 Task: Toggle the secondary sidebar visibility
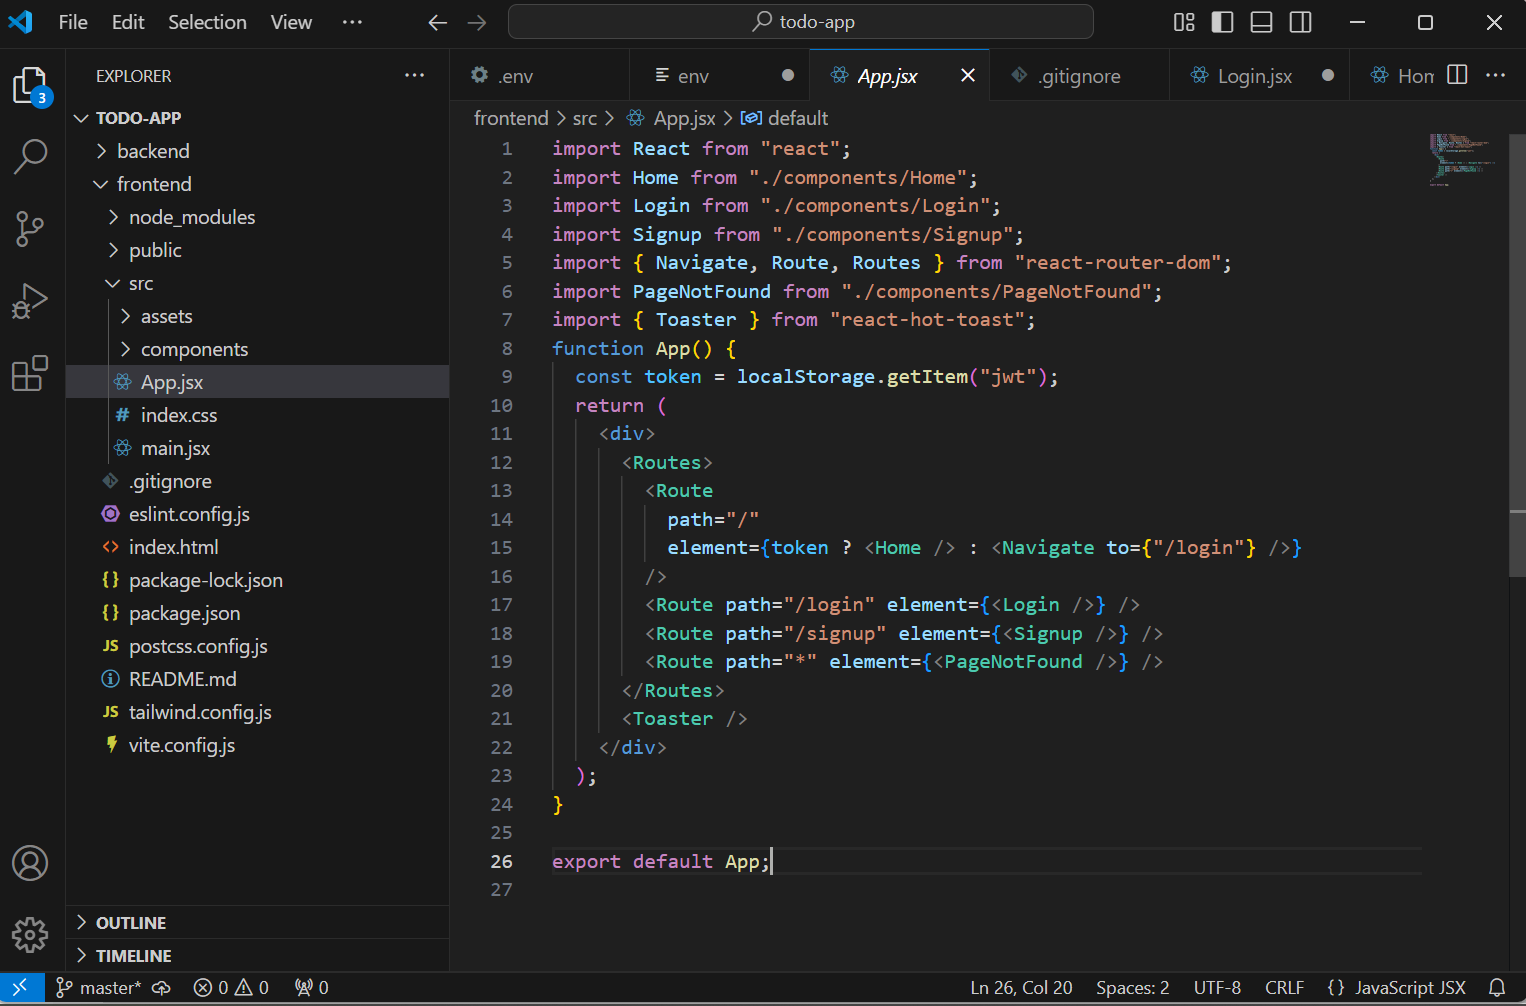tap(1299, 21)
